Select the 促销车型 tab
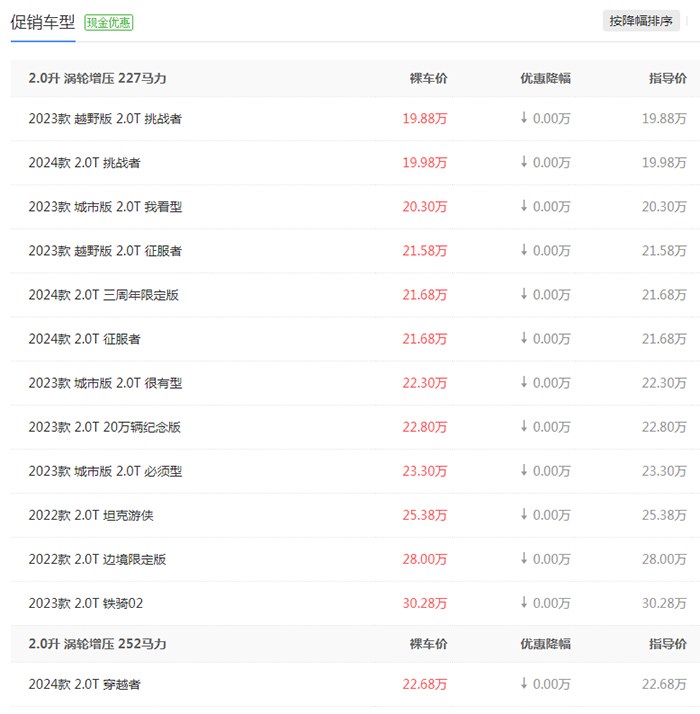Viewport: 700px width, 714px height. coord(42,22)
